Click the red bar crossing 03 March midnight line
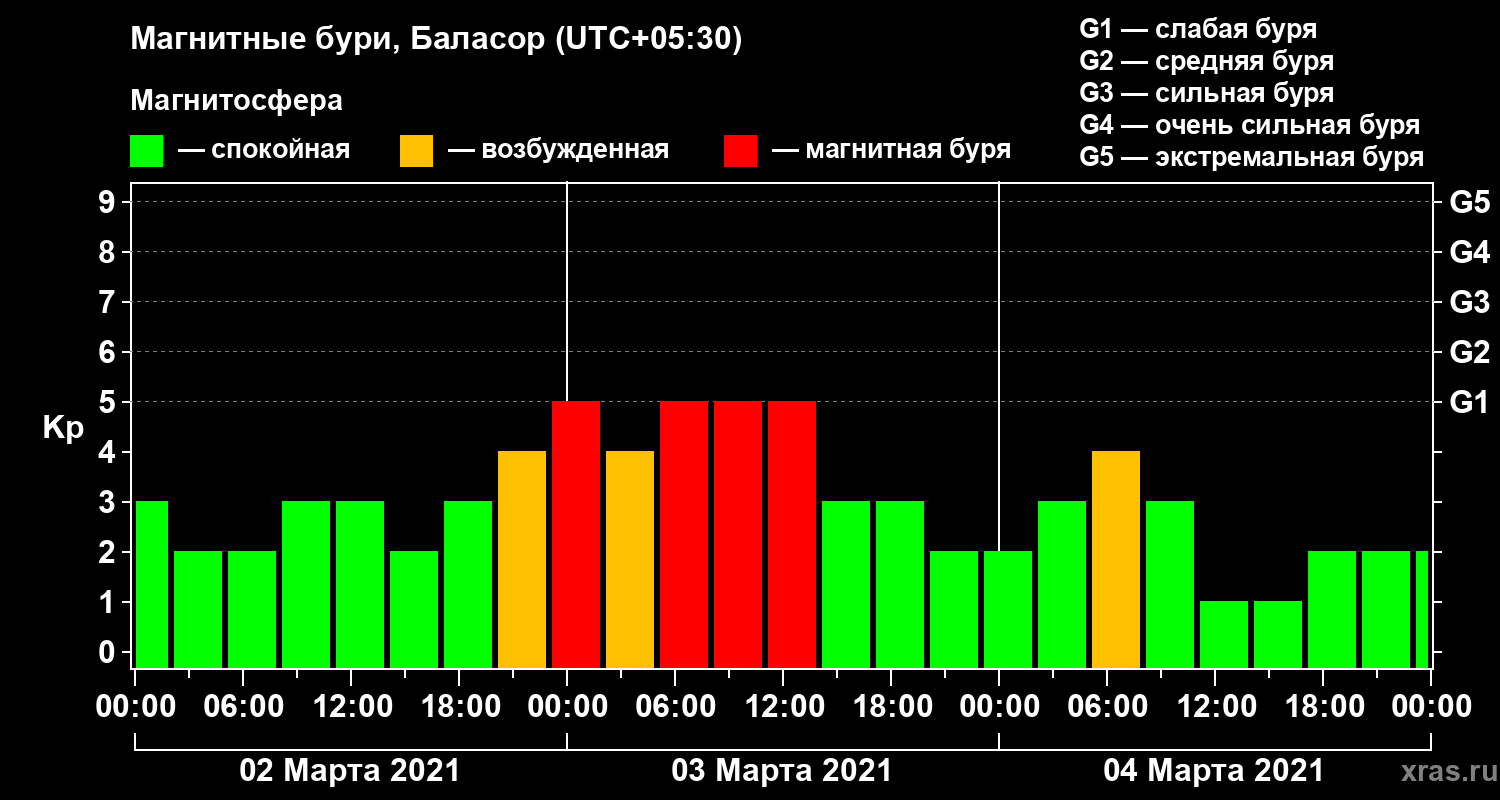This screenshot has width=1500, height=800. 576,534
